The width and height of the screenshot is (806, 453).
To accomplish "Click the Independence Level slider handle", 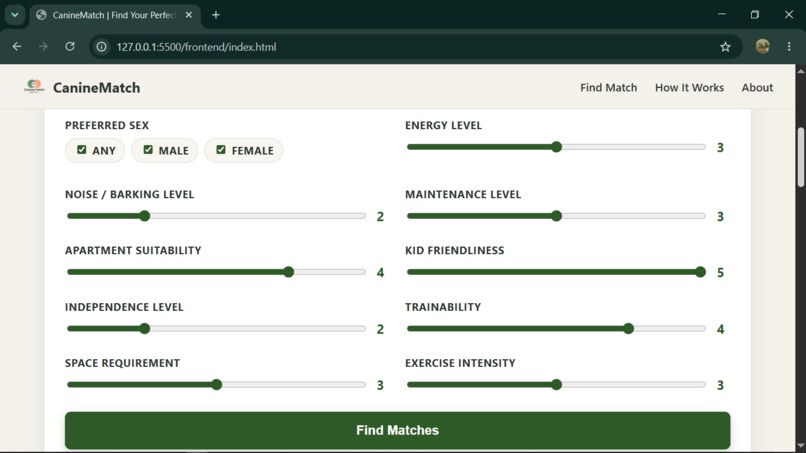I will click(144, 329).
